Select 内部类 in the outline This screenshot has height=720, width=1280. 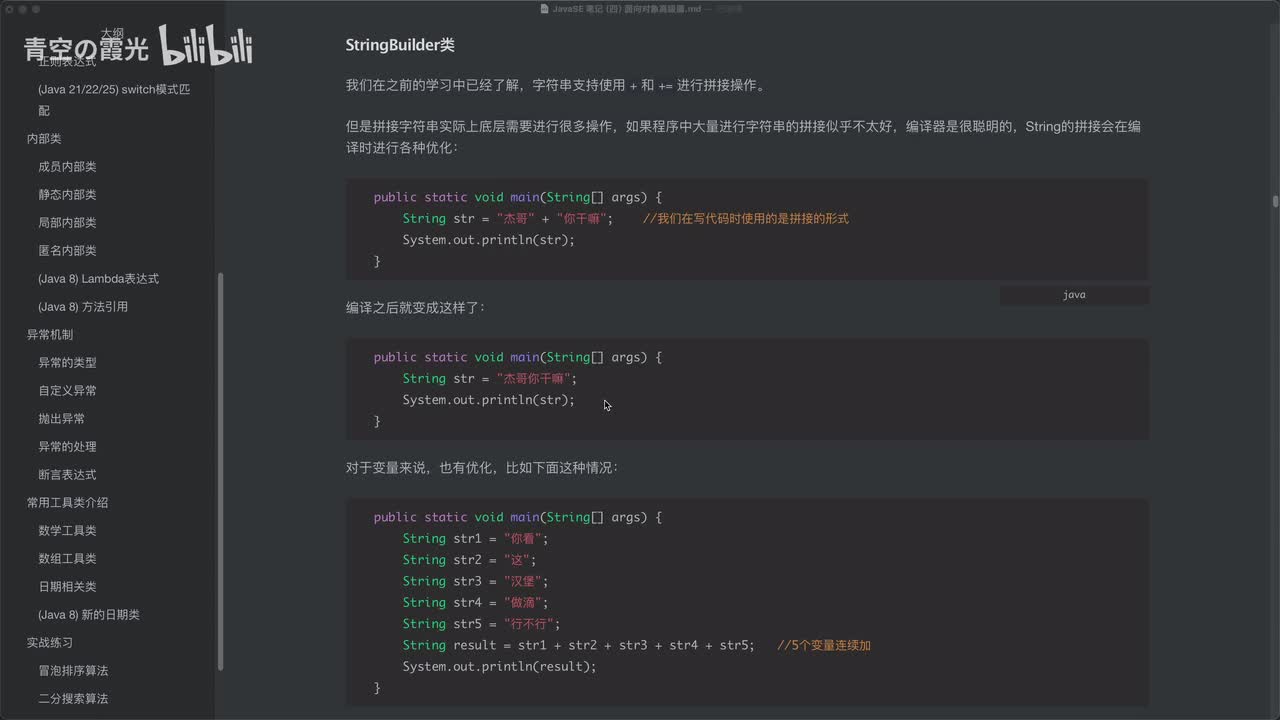(x=44, y=139)
